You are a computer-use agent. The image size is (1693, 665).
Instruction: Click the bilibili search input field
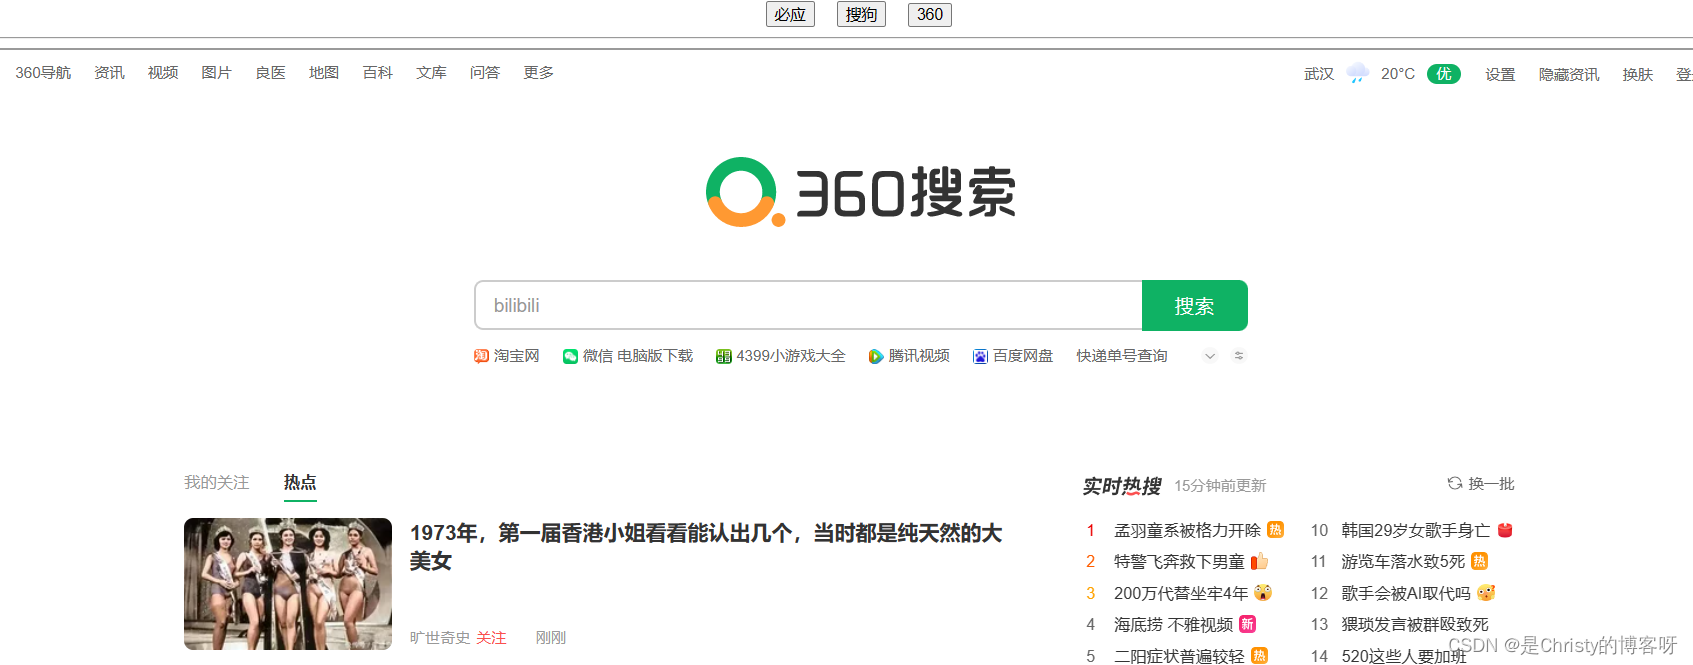(808, 305)
